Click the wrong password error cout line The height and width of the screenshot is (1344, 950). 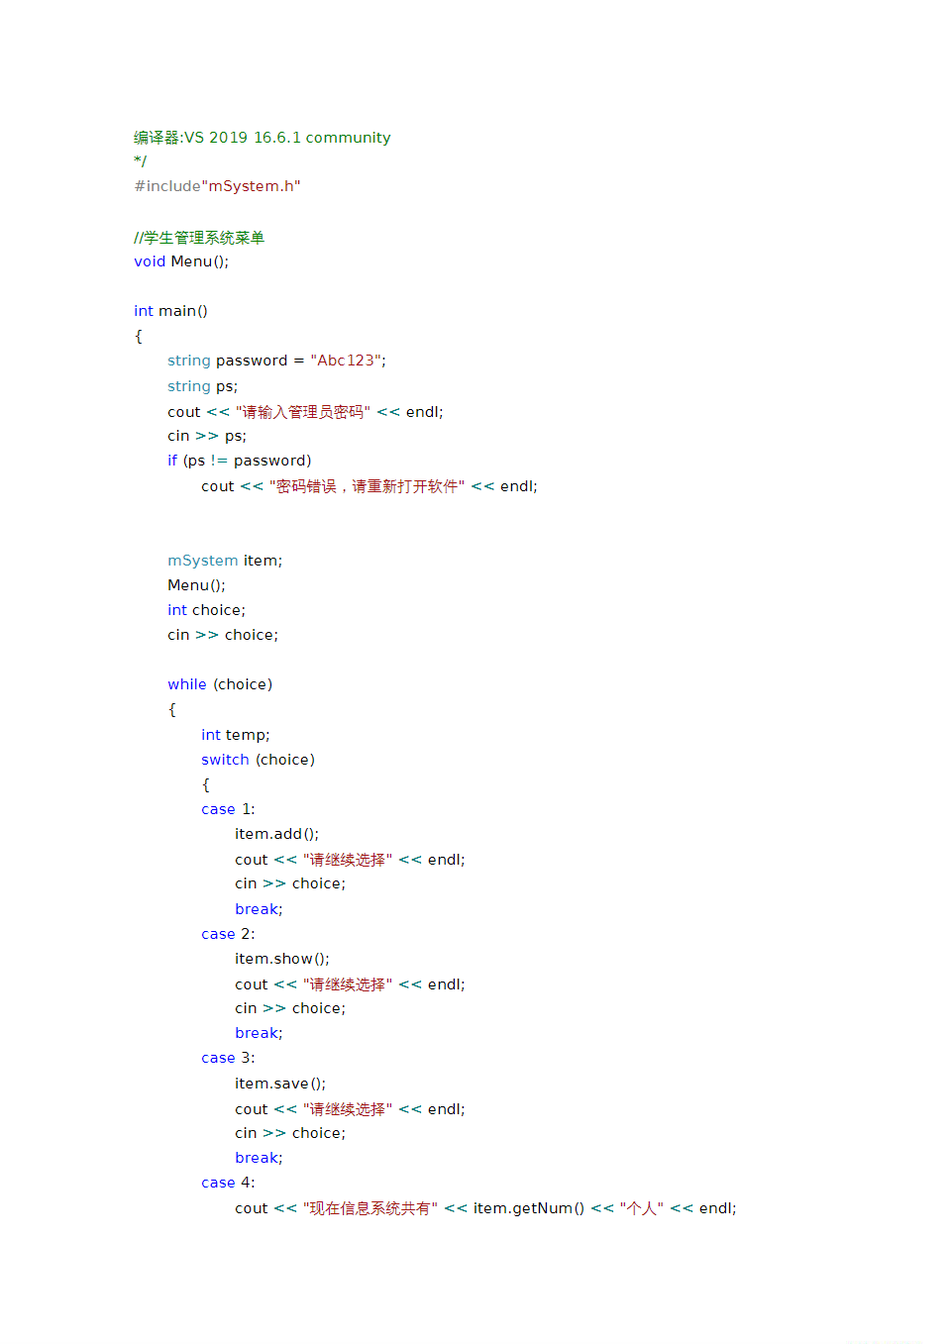(x=369, y=486)
